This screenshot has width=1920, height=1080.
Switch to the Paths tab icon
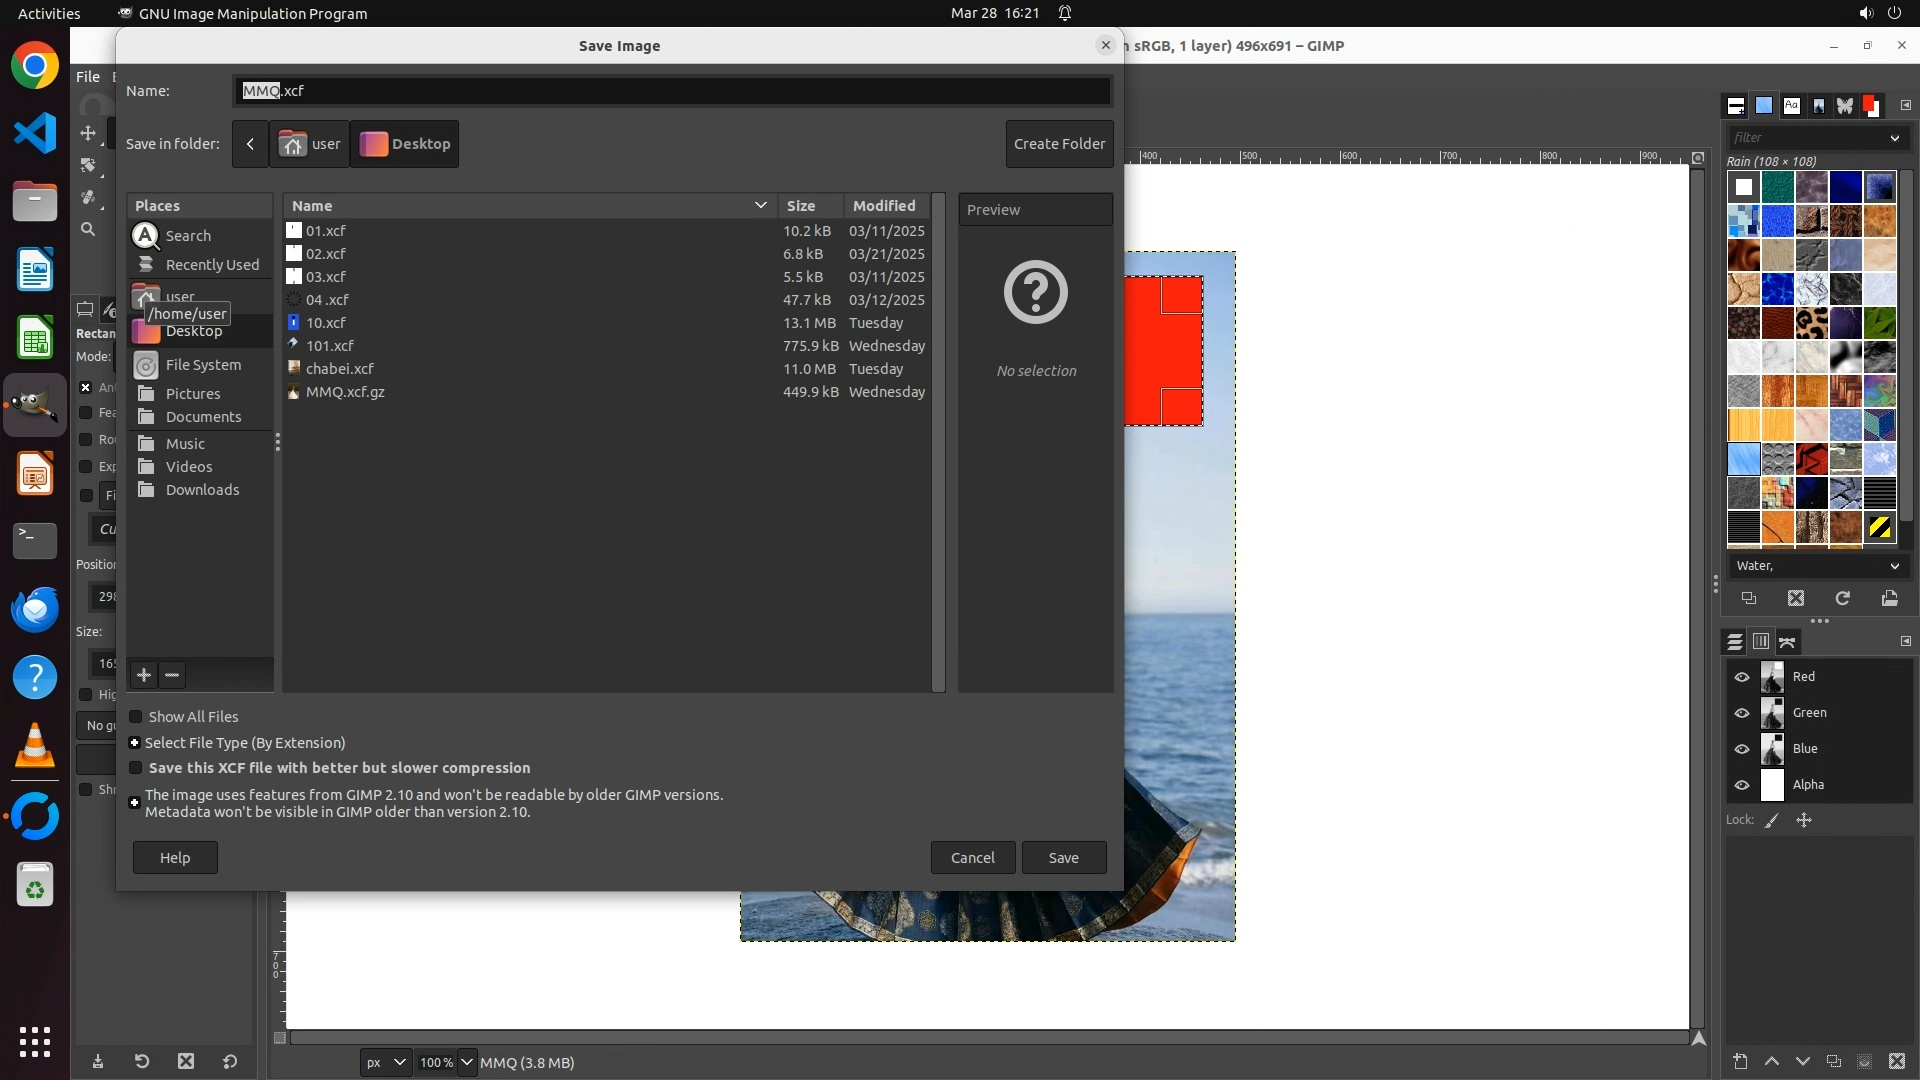click(1787, 642)
